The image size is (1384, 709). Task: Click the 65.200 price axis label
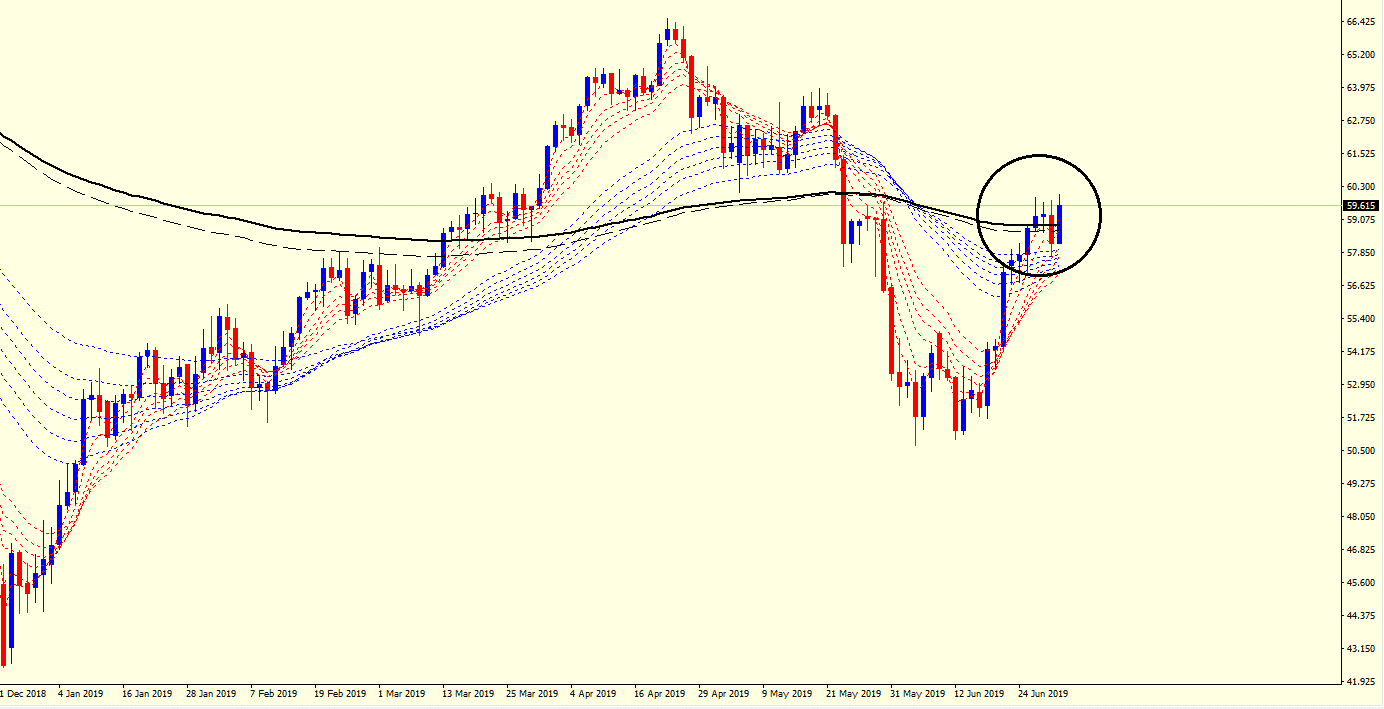pos(1360,54)
